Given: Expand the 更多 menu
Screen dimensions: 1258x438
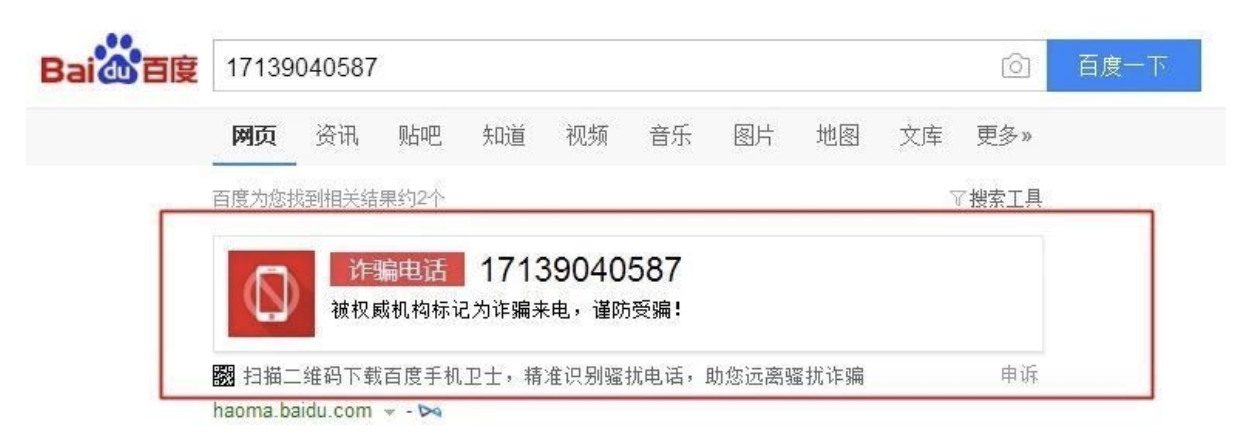Looking at the screenshot, I should [x=1004, y=136].
